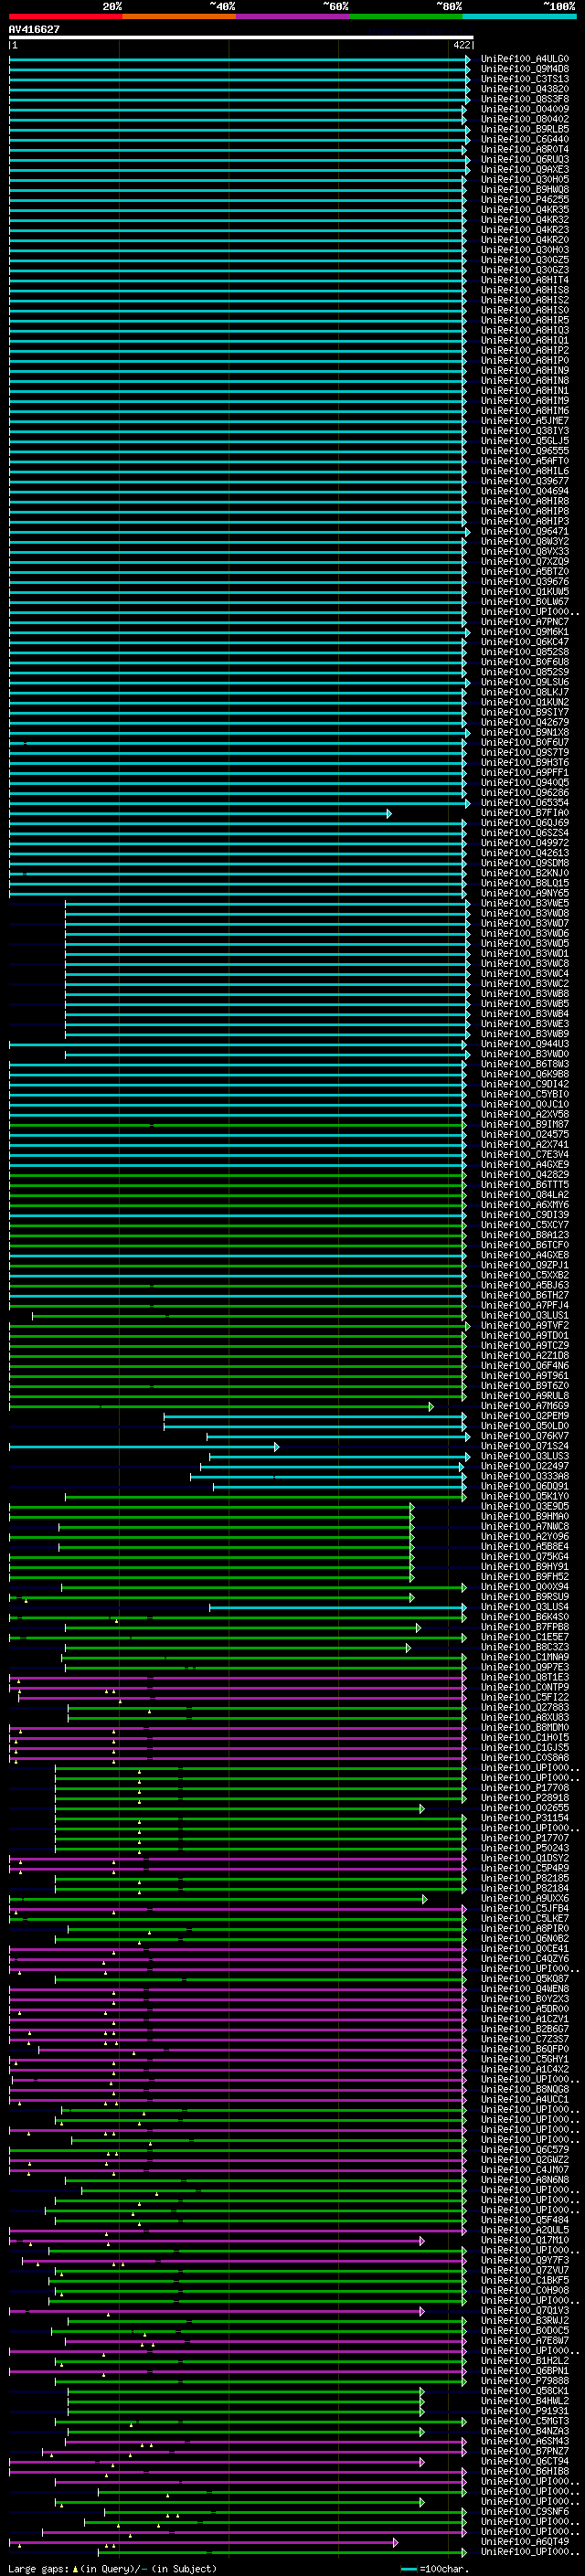Select the UniRef100_P79888 label
Viewport: 585px width, 2576px height.
point(525,2380)
